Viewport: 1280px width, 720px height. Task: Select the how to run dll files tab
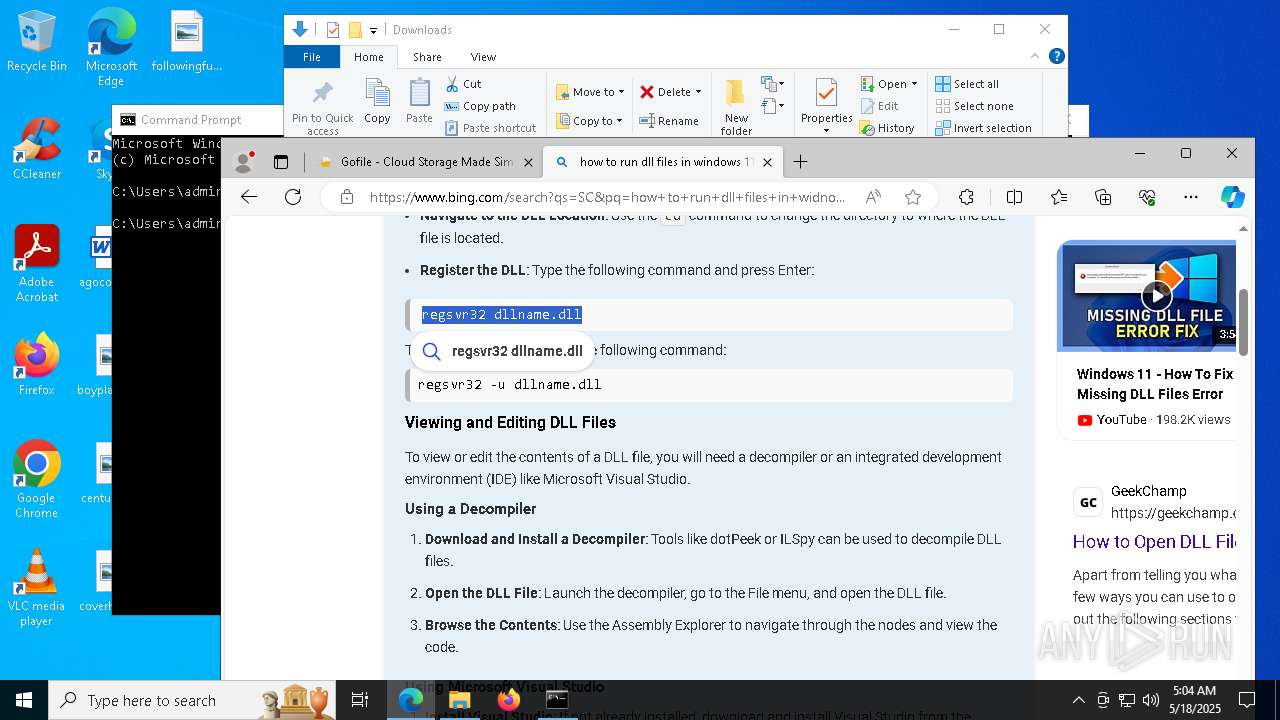(x=664, y=162)
